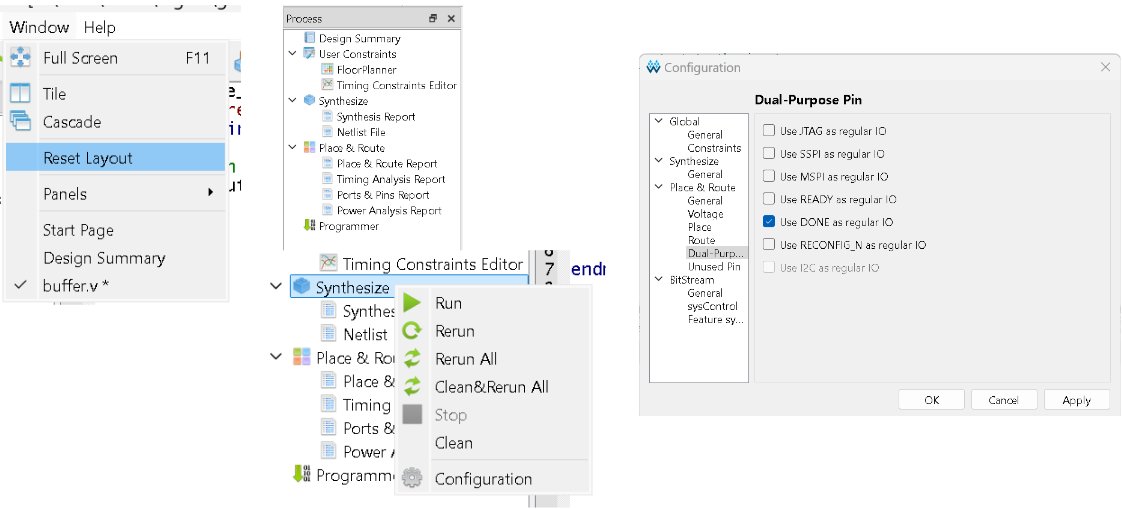Float the Process panel with its undock icon
The height and width of the screenshot is (509, 1122).
click(433, 19)
